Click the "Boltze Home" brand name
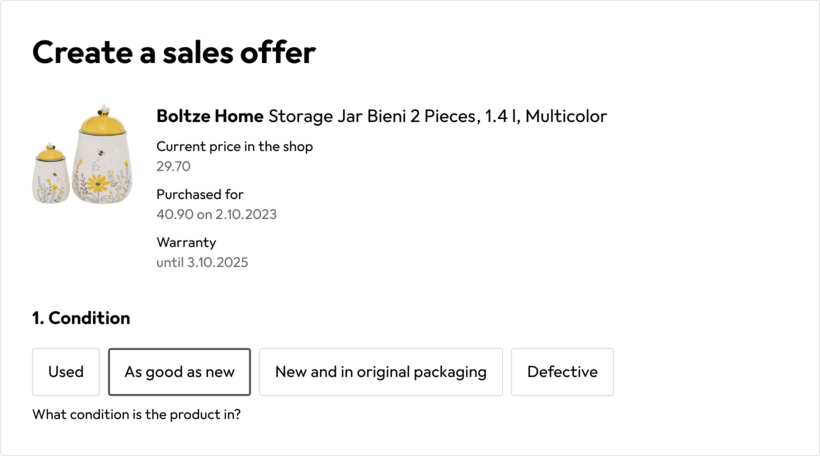 pos(210,116)
